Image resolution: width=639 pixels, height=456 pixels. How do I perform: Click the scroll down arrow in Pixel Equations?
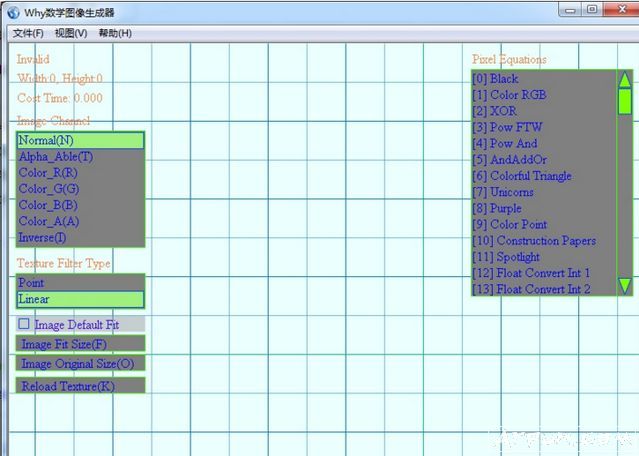tap(624, 286)
